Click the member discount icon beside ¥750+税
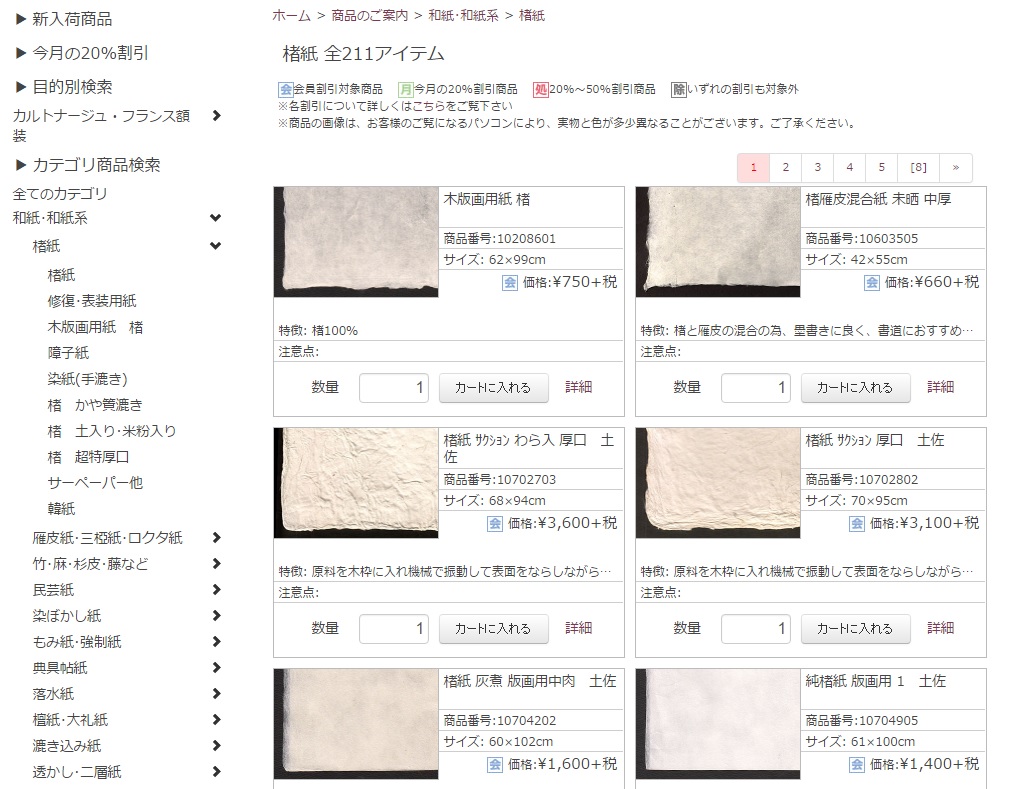The width and height of the screenshot is (1023, 789). coord(510,283)
